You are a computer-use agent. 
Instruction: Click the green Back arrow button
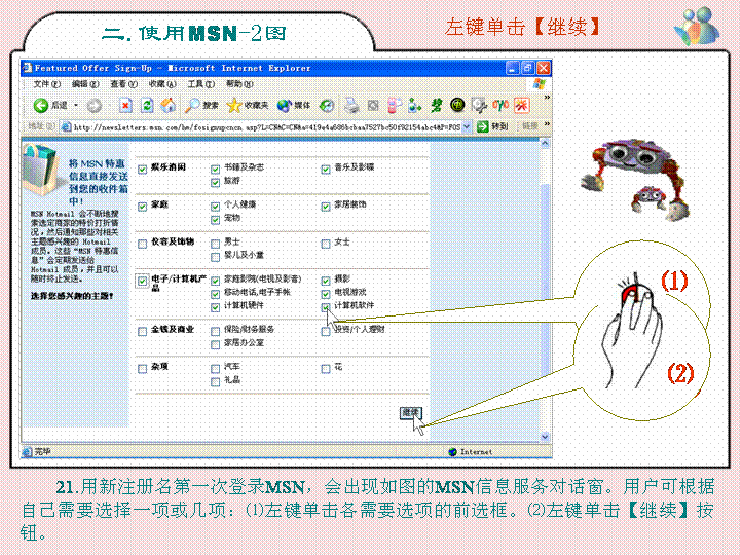(41, 105)
